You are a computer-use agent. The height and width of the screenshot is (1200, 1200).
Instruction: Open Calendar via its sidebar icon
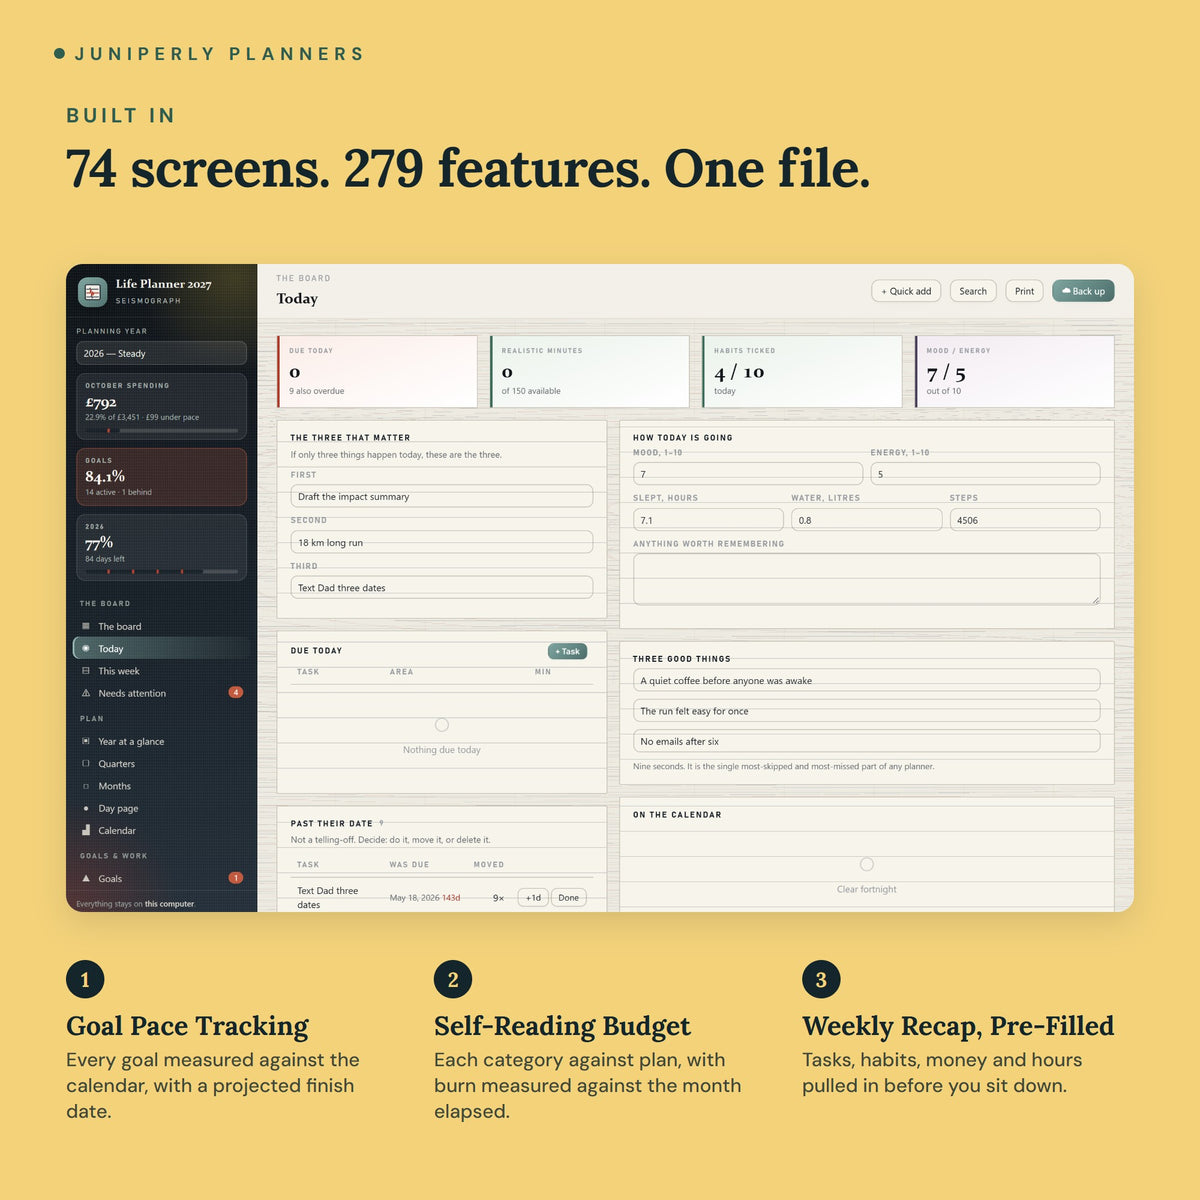86,830
